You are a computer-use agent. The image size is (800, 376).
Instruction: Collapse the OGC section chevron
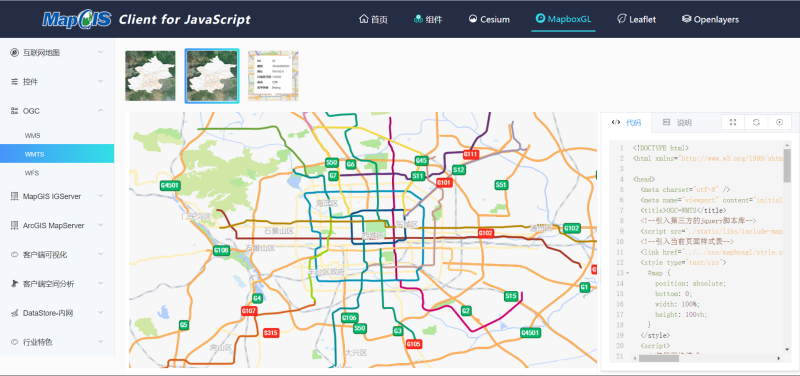coord(101,111)
